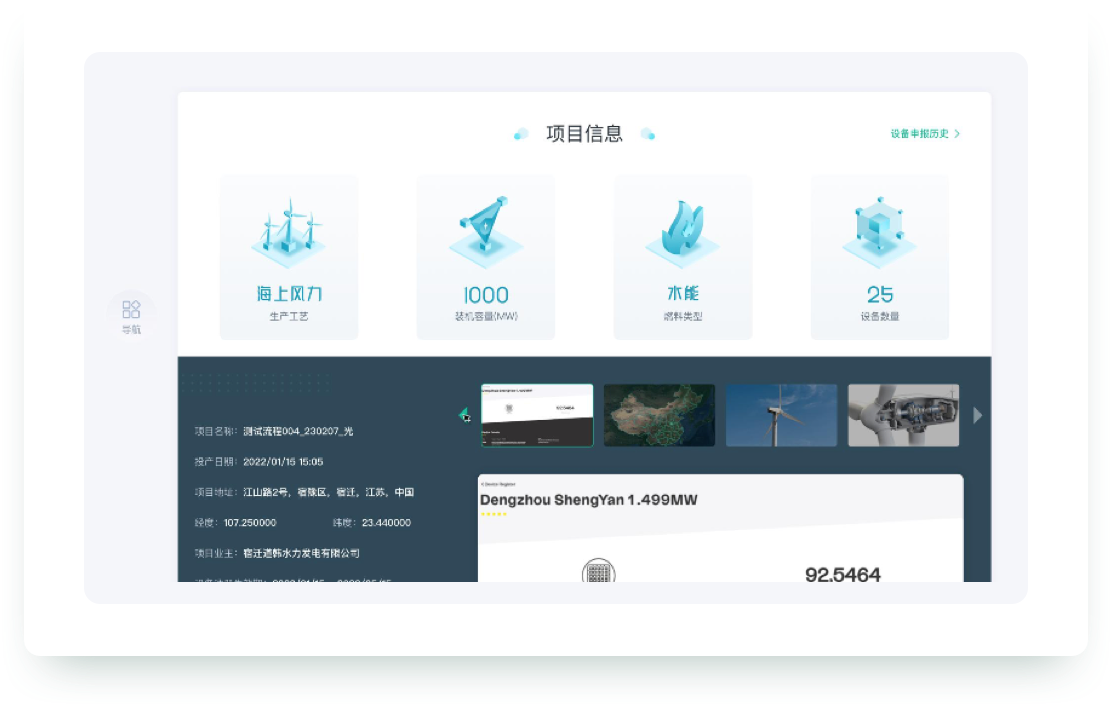1112x706 pixels.
Task: Click the flame icon for 燃料类型
Action: point(682,230)
